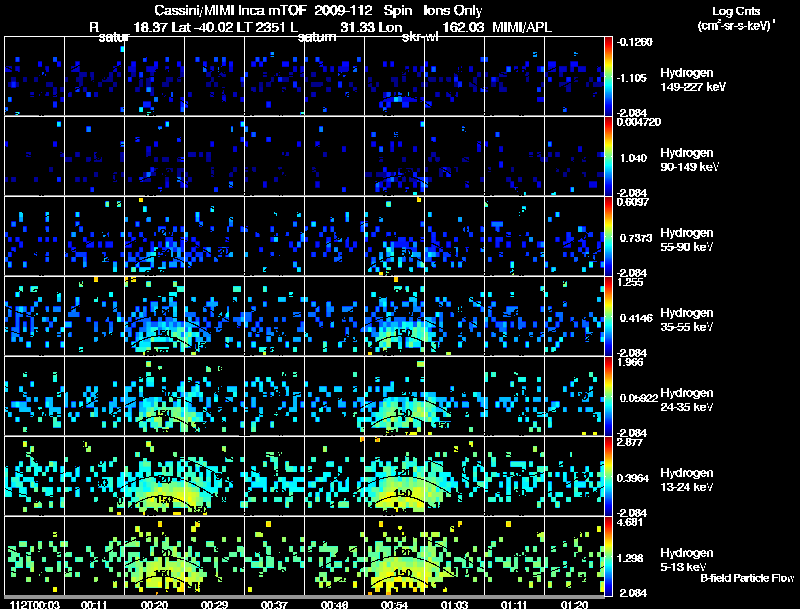Click the 01:20 time axis label
Image resolution: width=800 pixels, height=609 pixels.
coord(573,604)
